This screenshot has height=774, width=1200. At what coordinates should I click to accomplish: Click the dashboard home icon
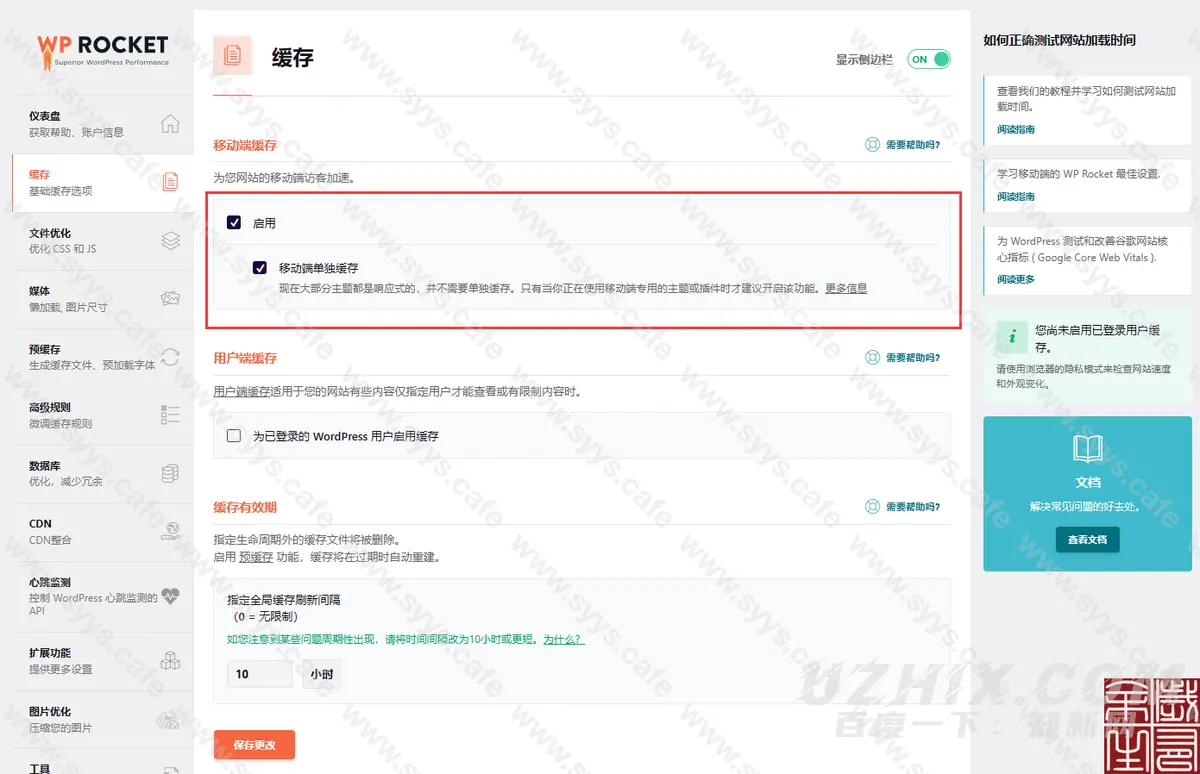[171, 124]
